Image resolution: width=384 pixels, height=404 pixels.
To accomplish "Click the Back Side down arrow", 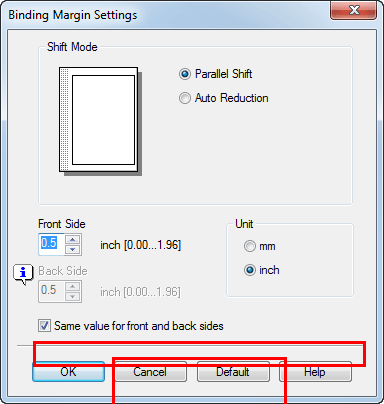I will point(73,297).
